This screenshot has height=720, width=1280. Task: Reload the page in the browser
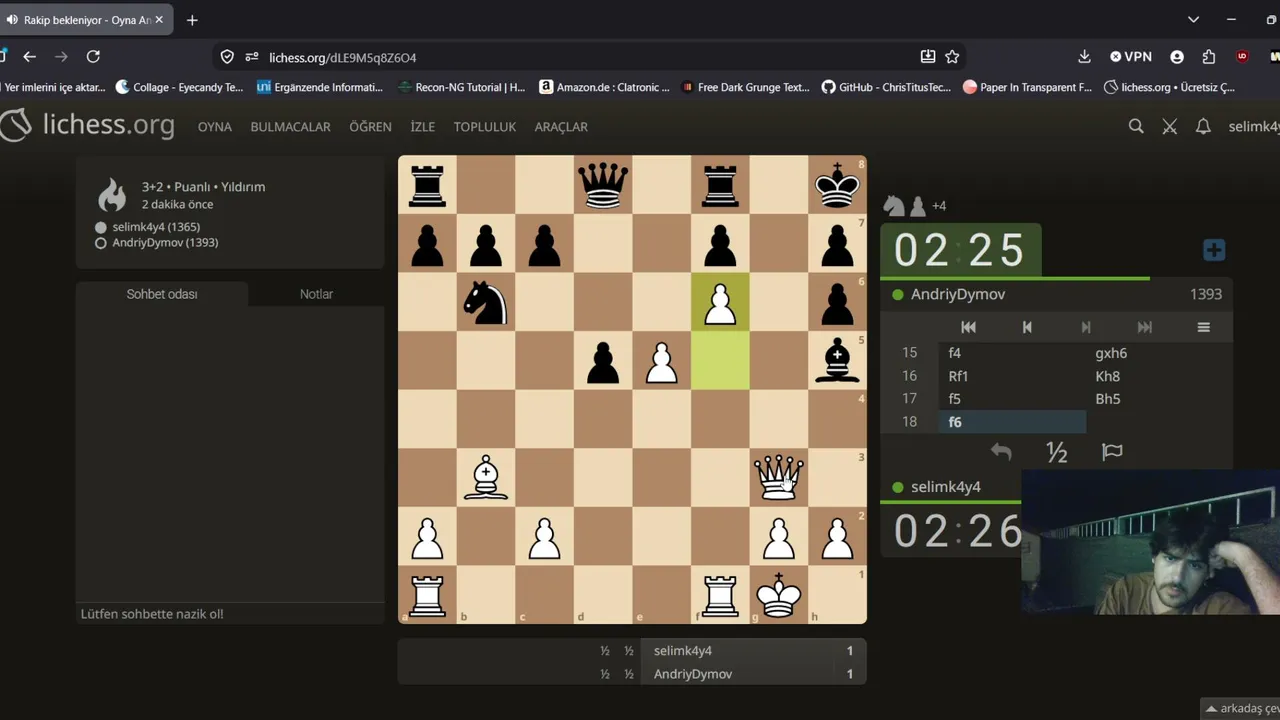[93, 57]
